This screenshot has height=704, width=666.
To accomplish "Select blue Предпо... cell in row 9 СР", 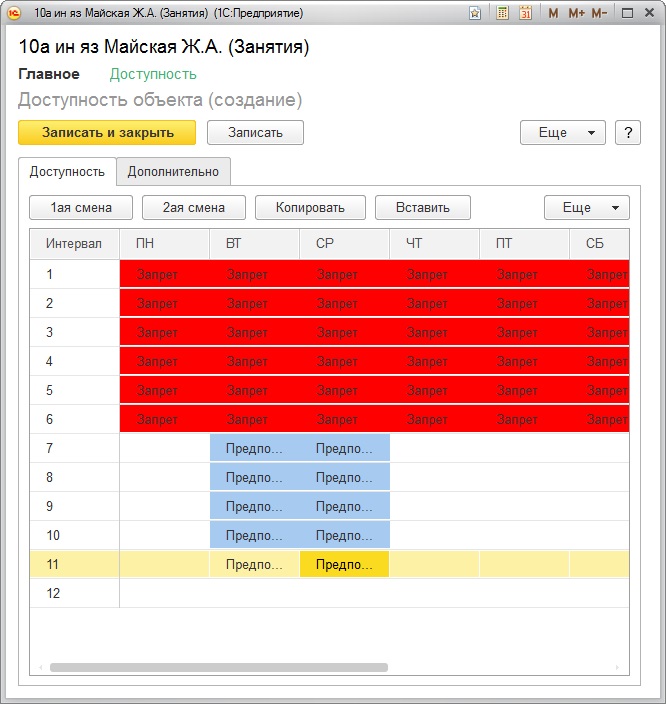I will 344,506.
